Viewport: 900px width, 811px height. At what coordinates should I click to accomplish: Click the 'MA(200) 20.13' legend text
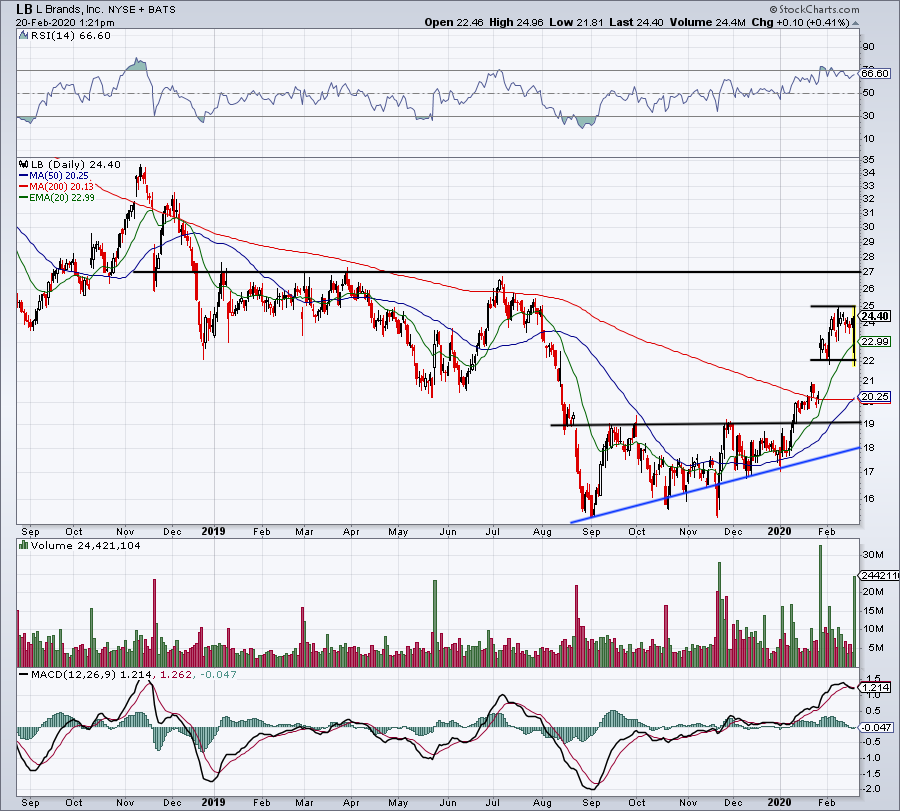tap(61, 187)
